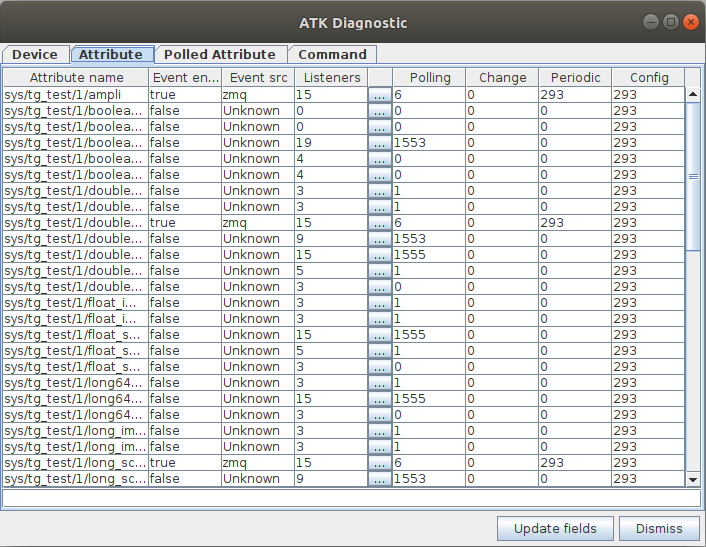706x547 pixels.
Task: Click the Periodic column header
Action: pyautogui.click(x=575, y=77)
